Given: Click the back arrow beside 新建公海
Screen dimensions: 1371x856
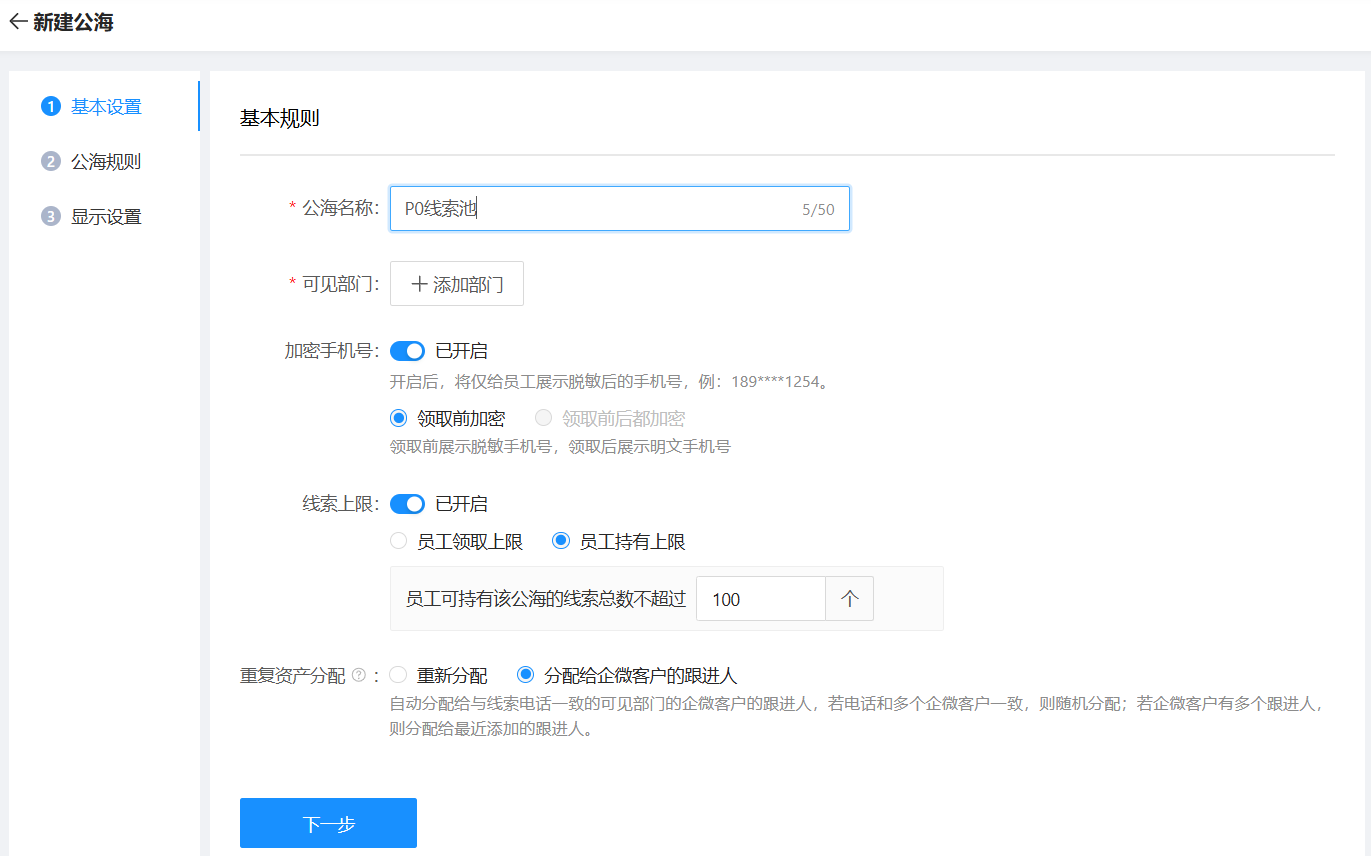Looking at the screenshot, I should point(17,22).
